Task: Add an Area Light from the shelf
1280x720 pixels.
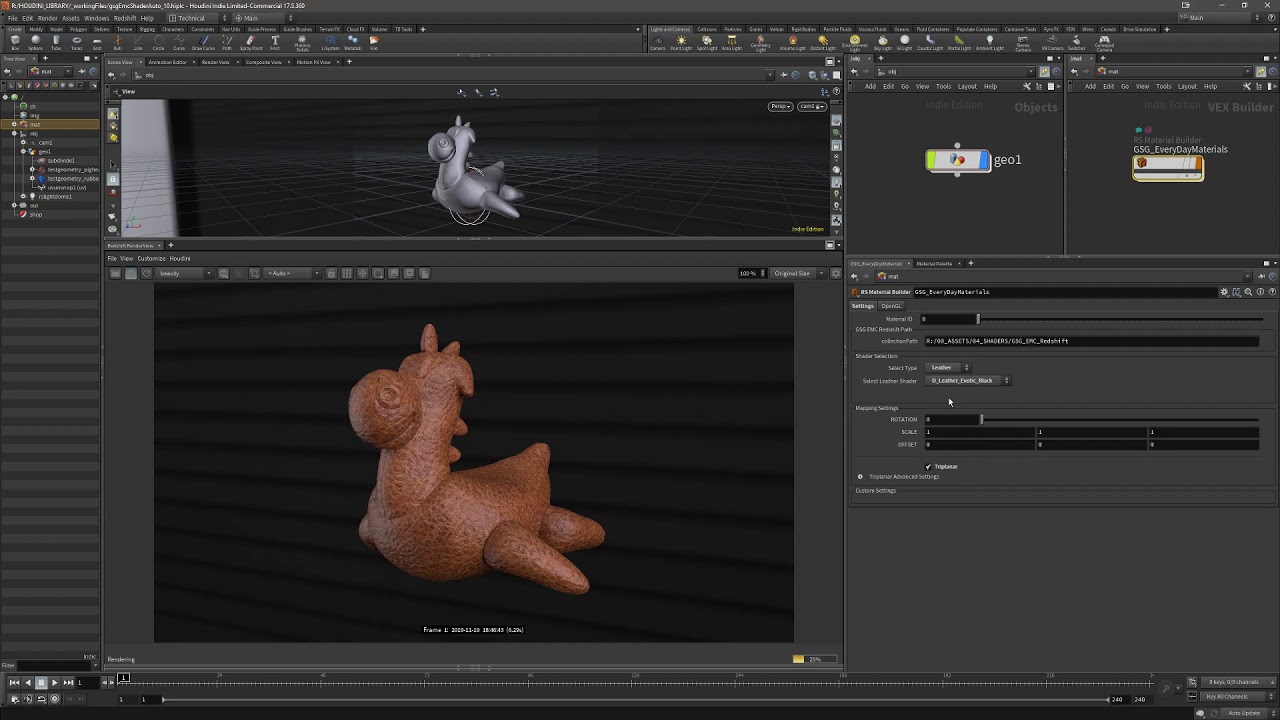Action: (732, 43)
